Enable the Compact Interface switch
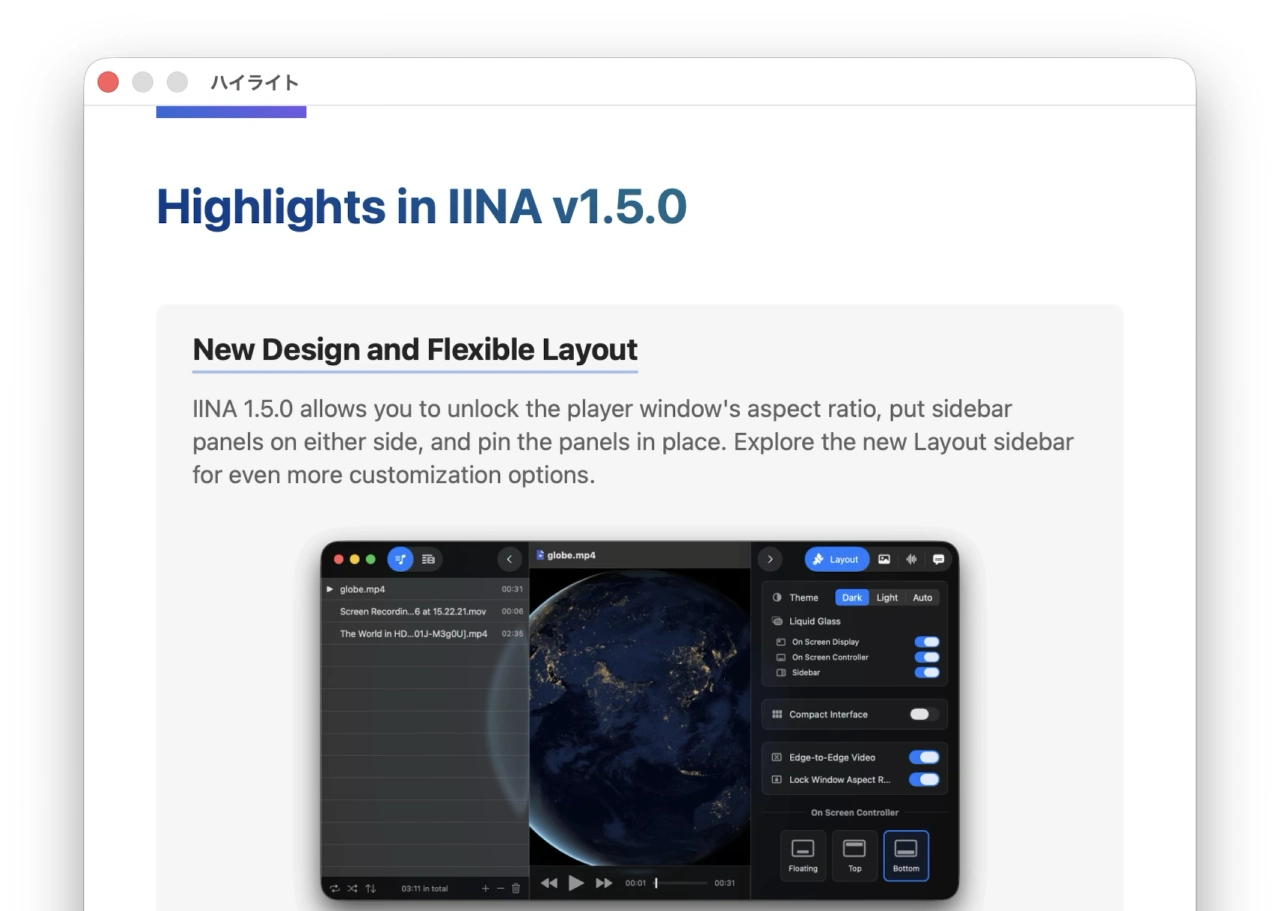This screenshot has width=1280, height=911. pyautogui.click(x=924, y=714)
